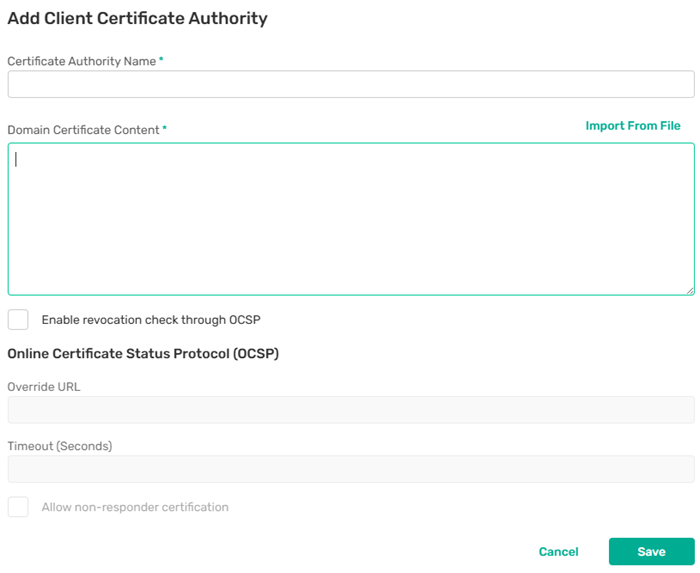Click the "Online Certificate Status Protocol (OCSP)" heading
Screen dimensions: 700x573
[x=143, y=354]
